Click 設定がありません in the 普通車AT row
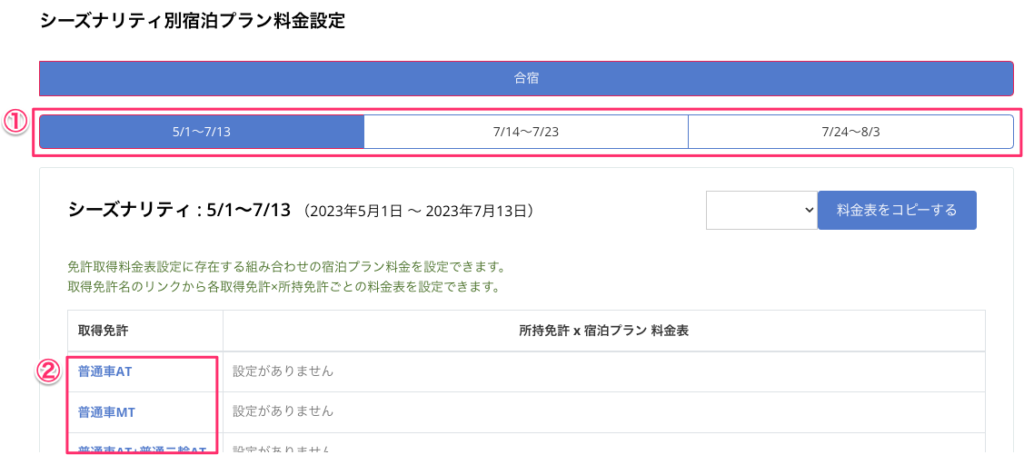Viewport: 1024px width, 455px height. [x=283, y=372]
